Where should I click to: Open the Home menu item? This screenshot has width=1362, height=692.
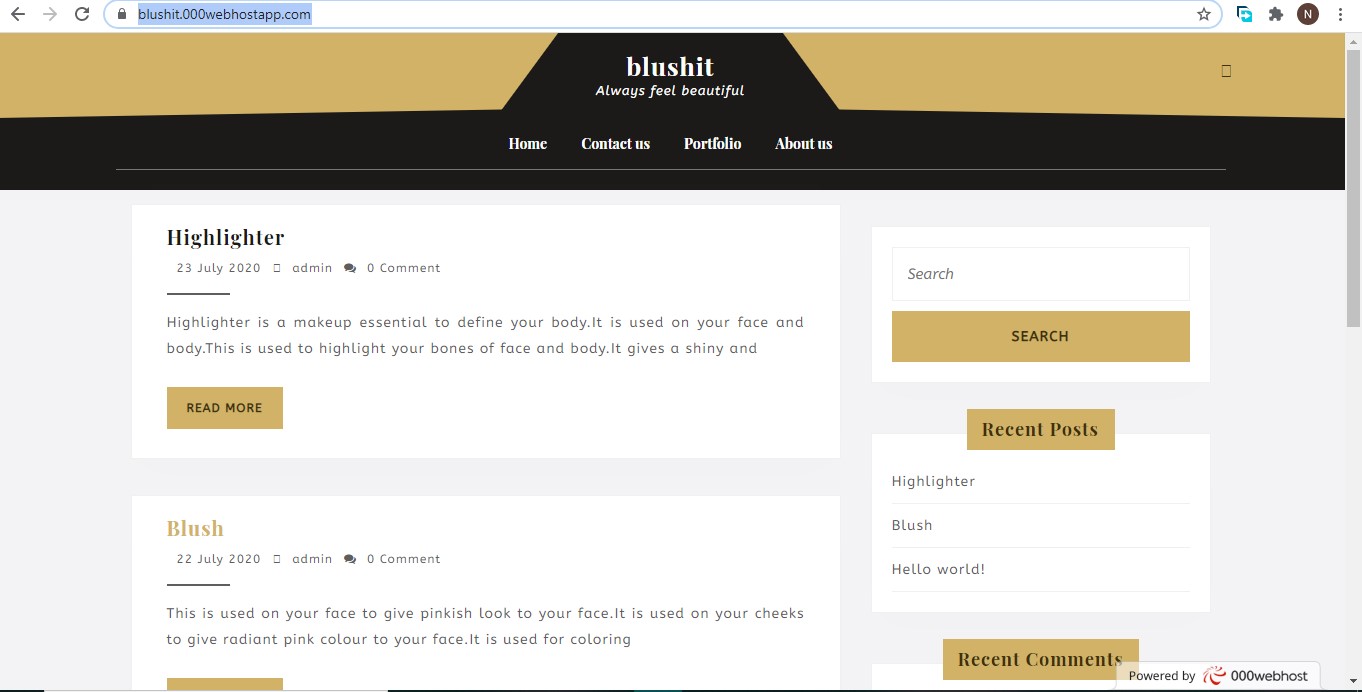(x=527, y=144)
